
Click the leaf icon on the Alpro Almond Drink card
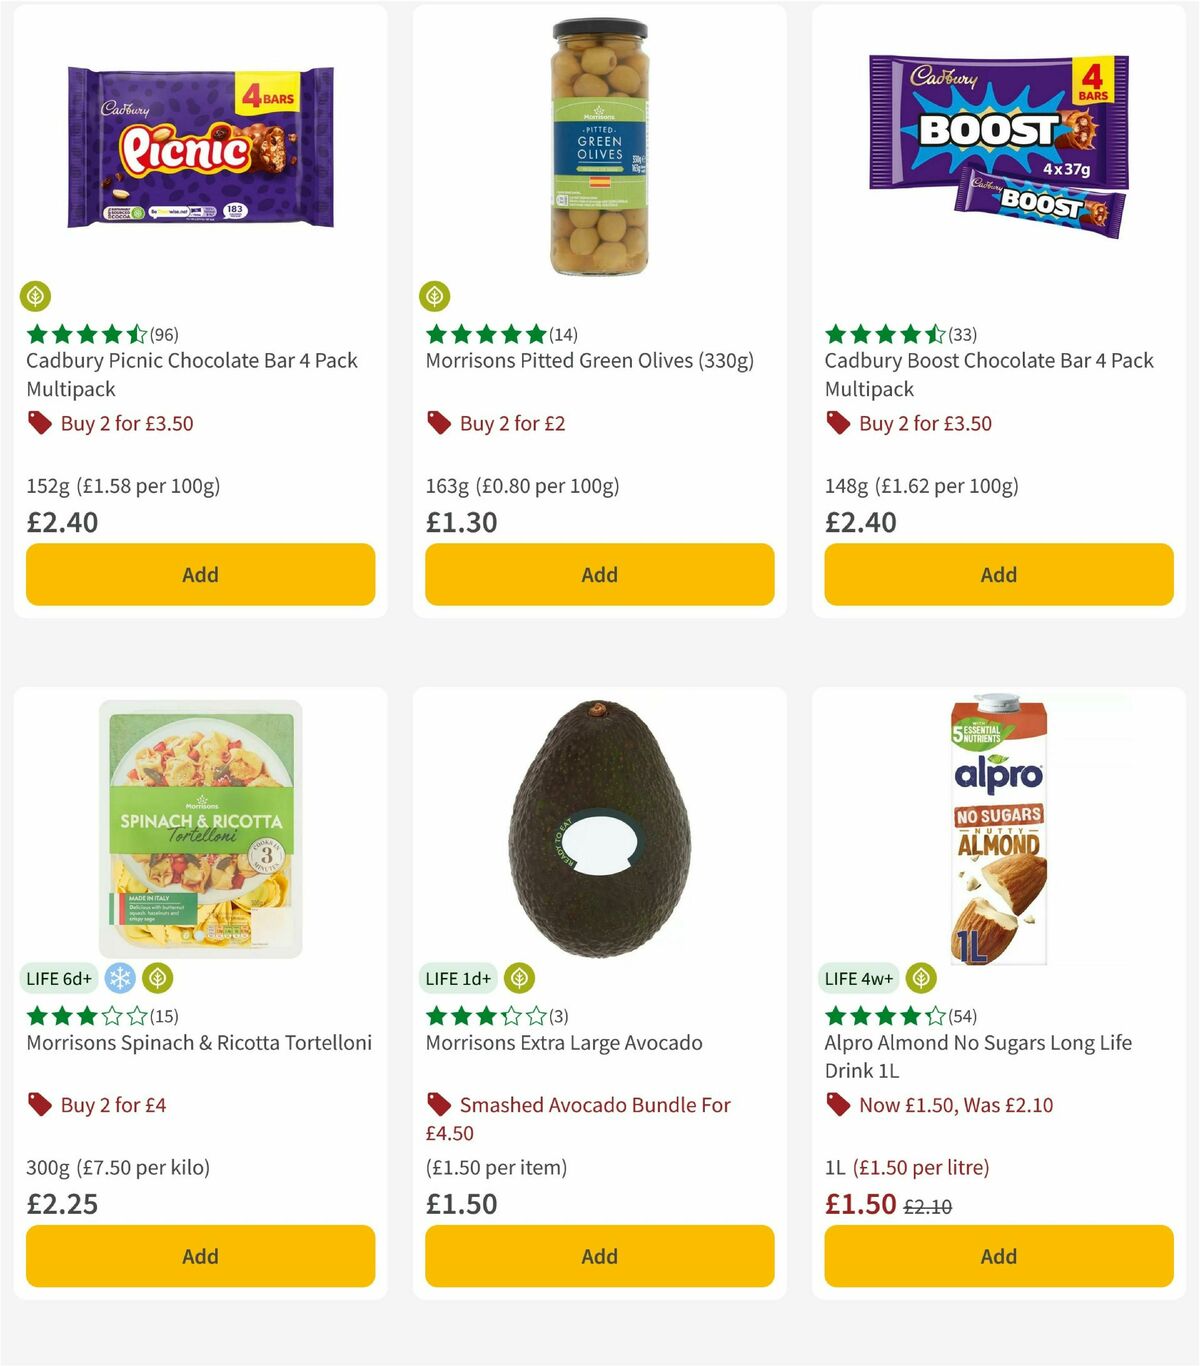[x=919, y=978]
